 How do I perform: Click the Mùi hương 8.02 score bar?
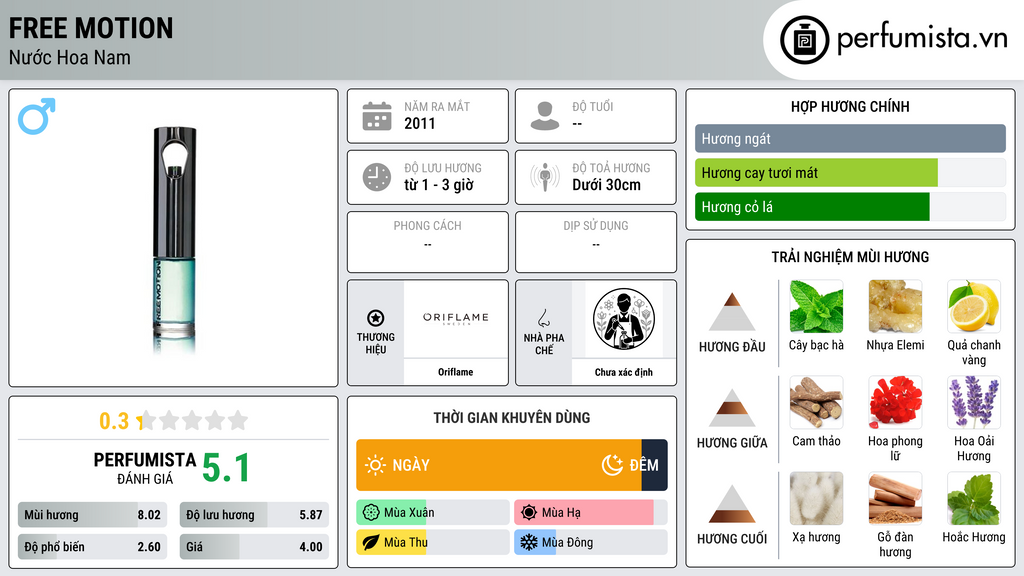click(x=92, y=515)
